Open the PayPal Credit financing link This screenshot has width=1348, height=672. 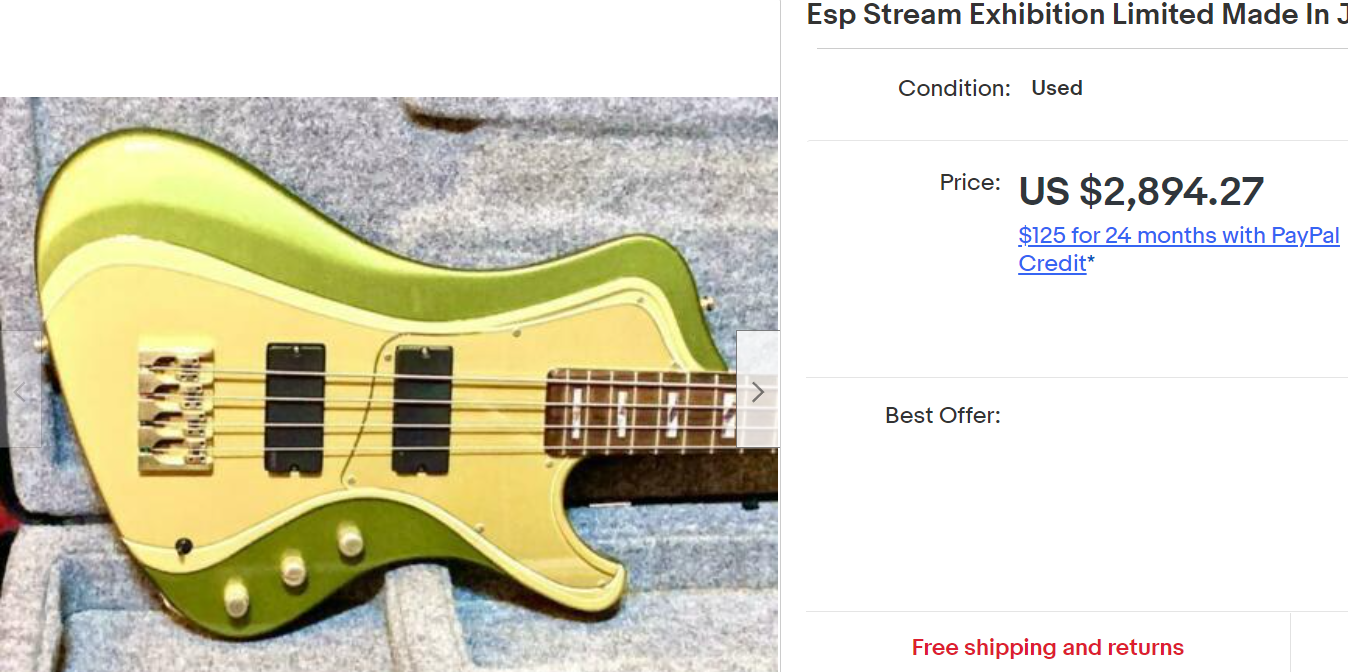point(1179,249)
